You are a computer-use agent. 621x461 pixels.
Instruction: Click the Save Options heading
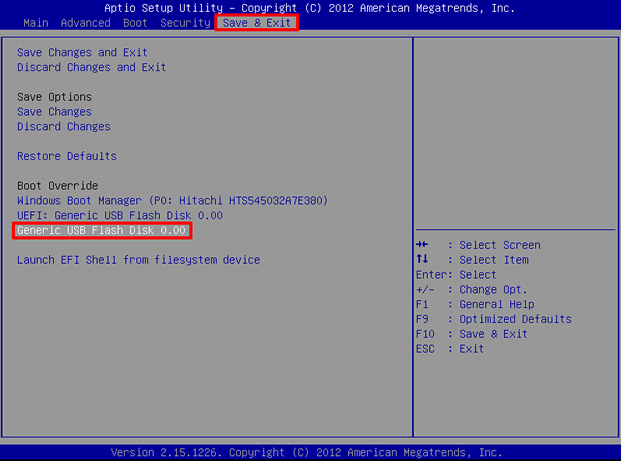(x=55, y=97)
